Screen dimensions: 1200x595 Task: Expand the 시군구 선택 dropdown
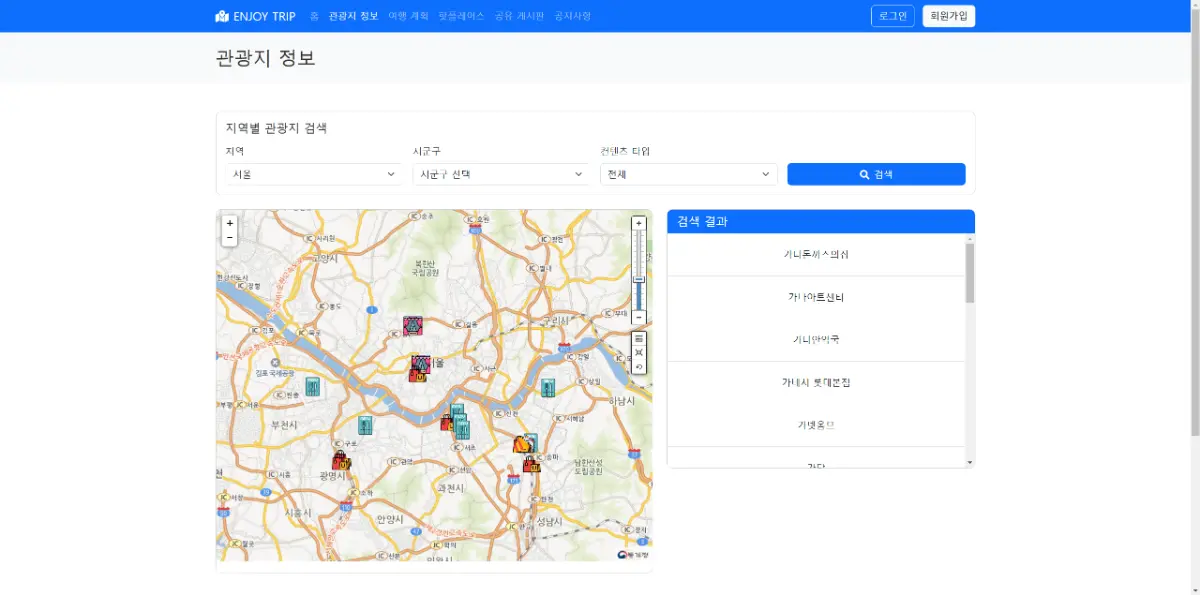pyautogui.click(x=500, y=174)
